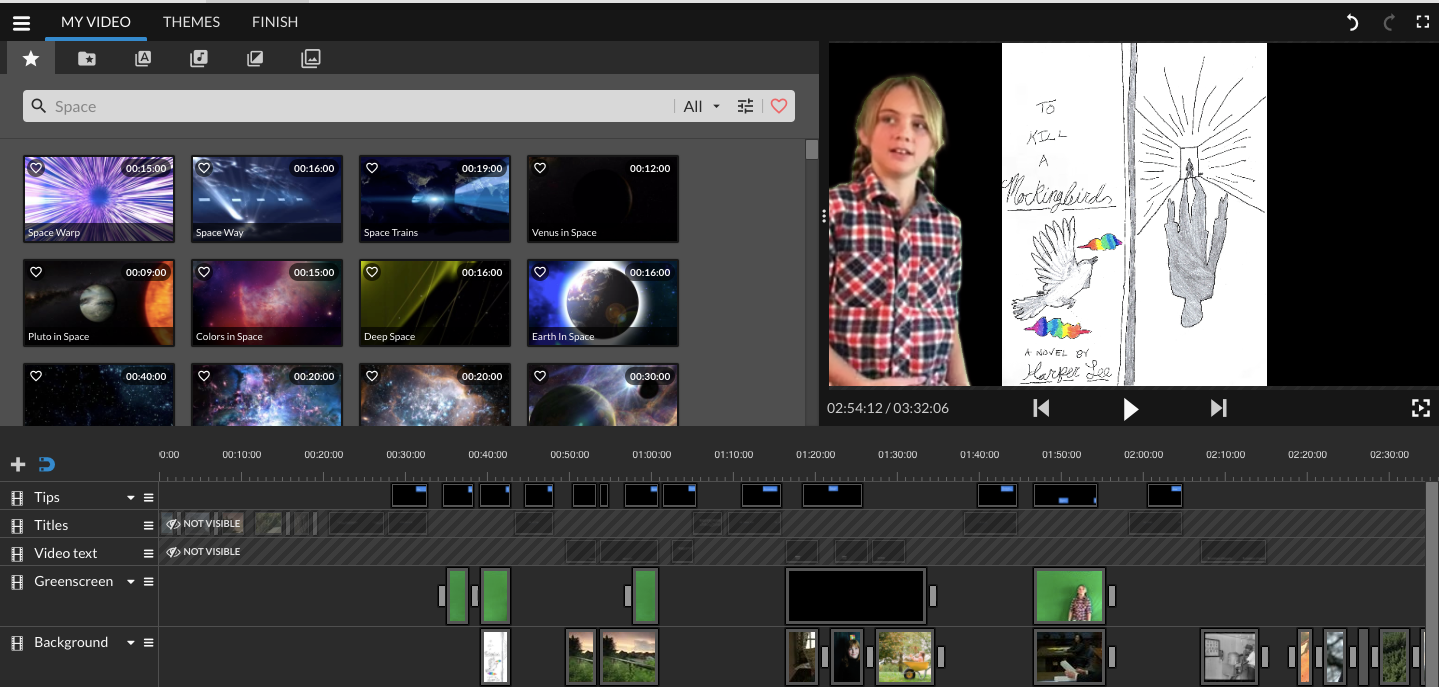Click the Tips track film icon
Screen dimensions: 1439x687
[17, 497]
